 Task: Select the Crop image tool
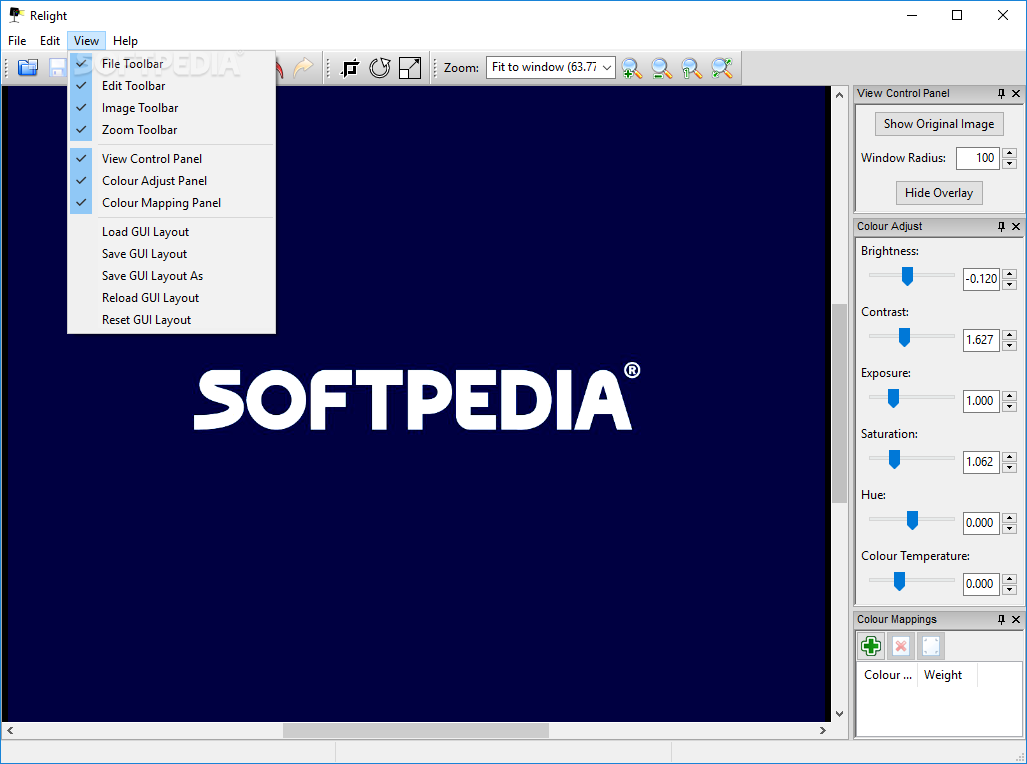(x=350, y=67)
